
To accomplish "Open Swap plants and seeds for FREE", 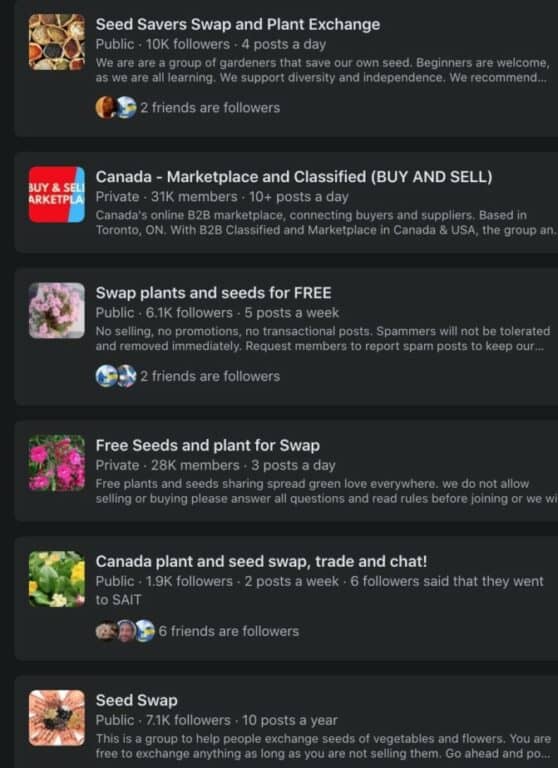I will [213, 293].
